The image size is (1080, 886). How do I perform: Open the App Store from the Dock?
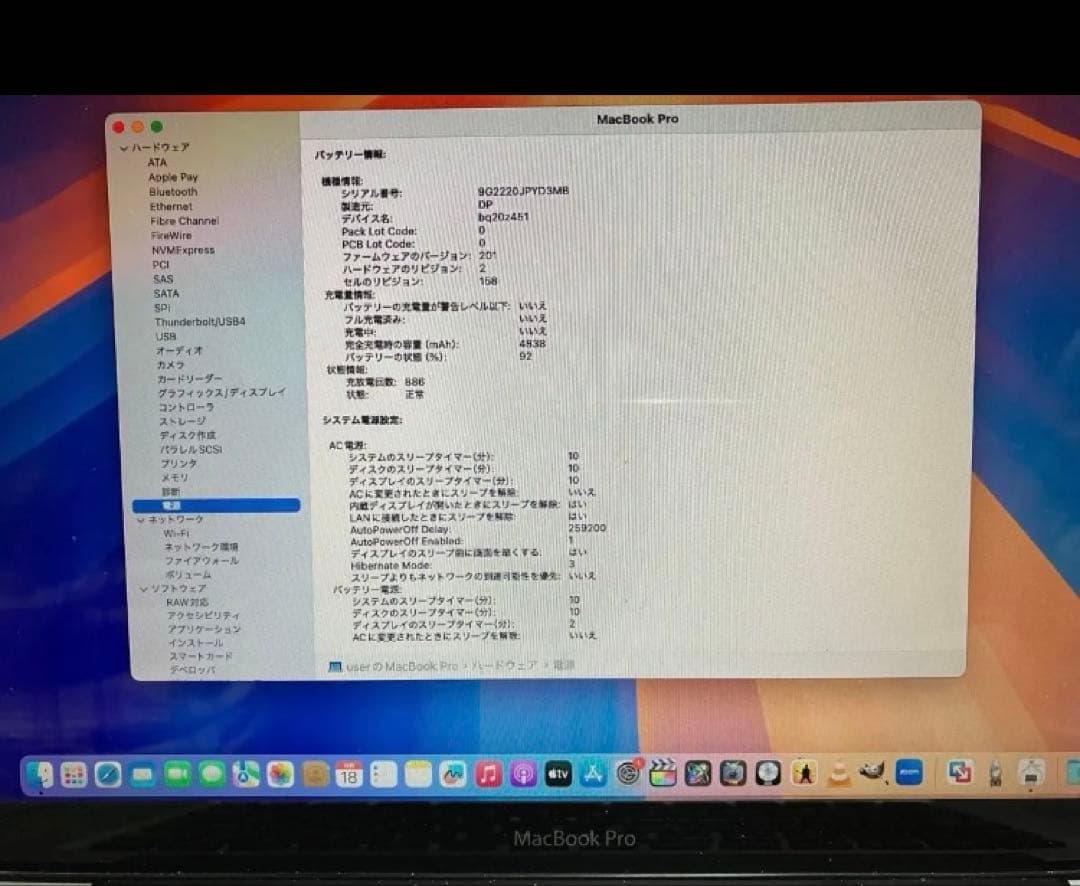592,774
